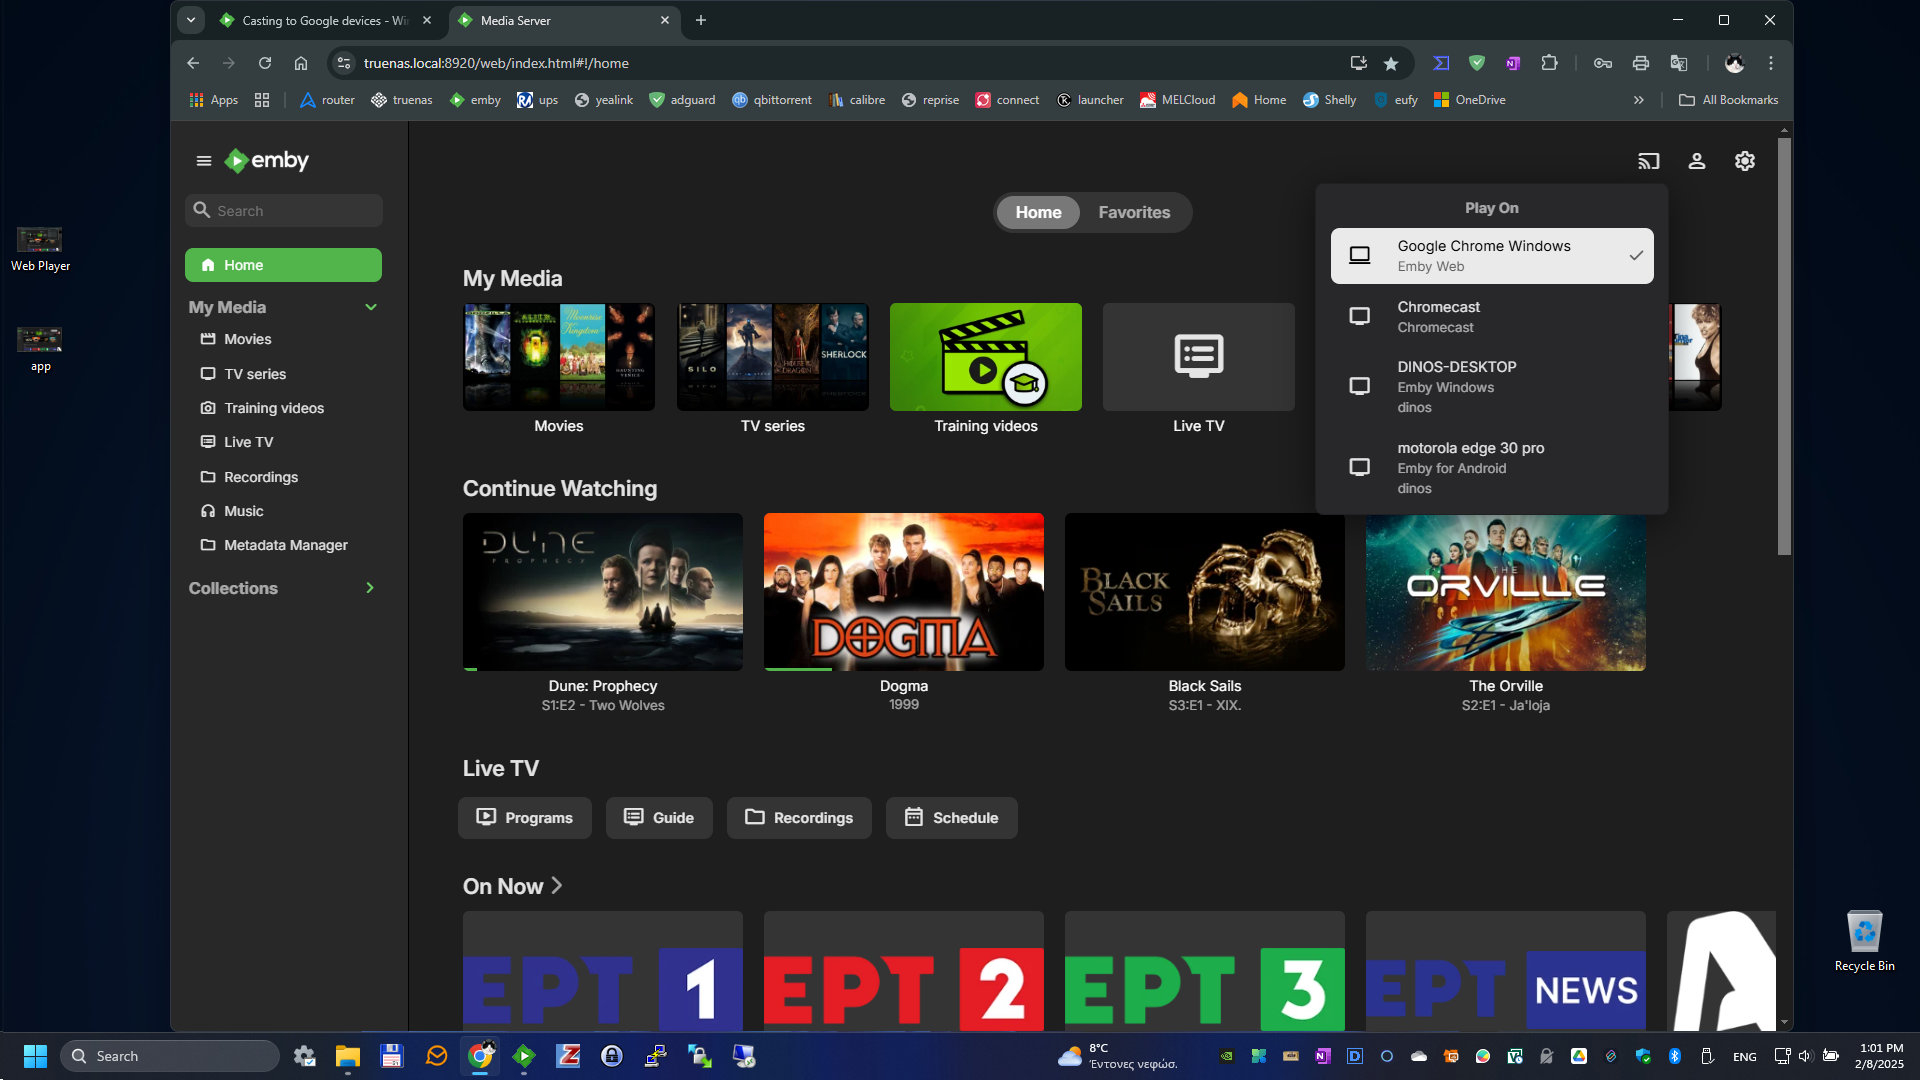Expand the On Now section arrow
This screenshot has width=1920, height=1080.
pos(557,886)
